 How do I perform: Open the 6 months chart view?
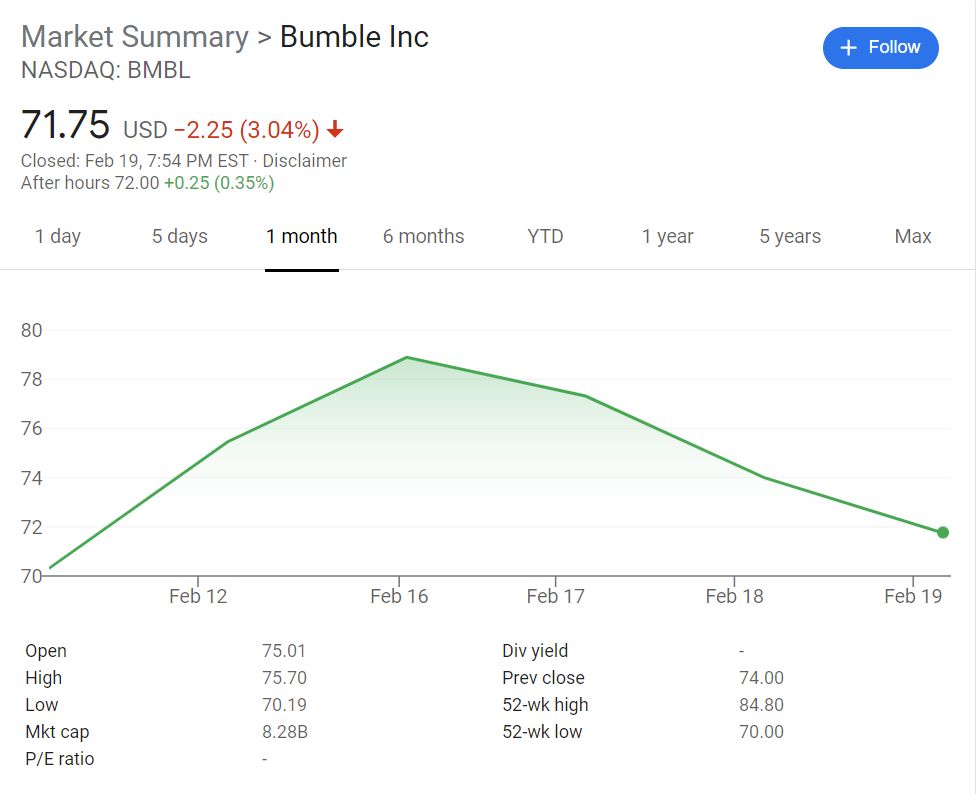pos(424,237)
